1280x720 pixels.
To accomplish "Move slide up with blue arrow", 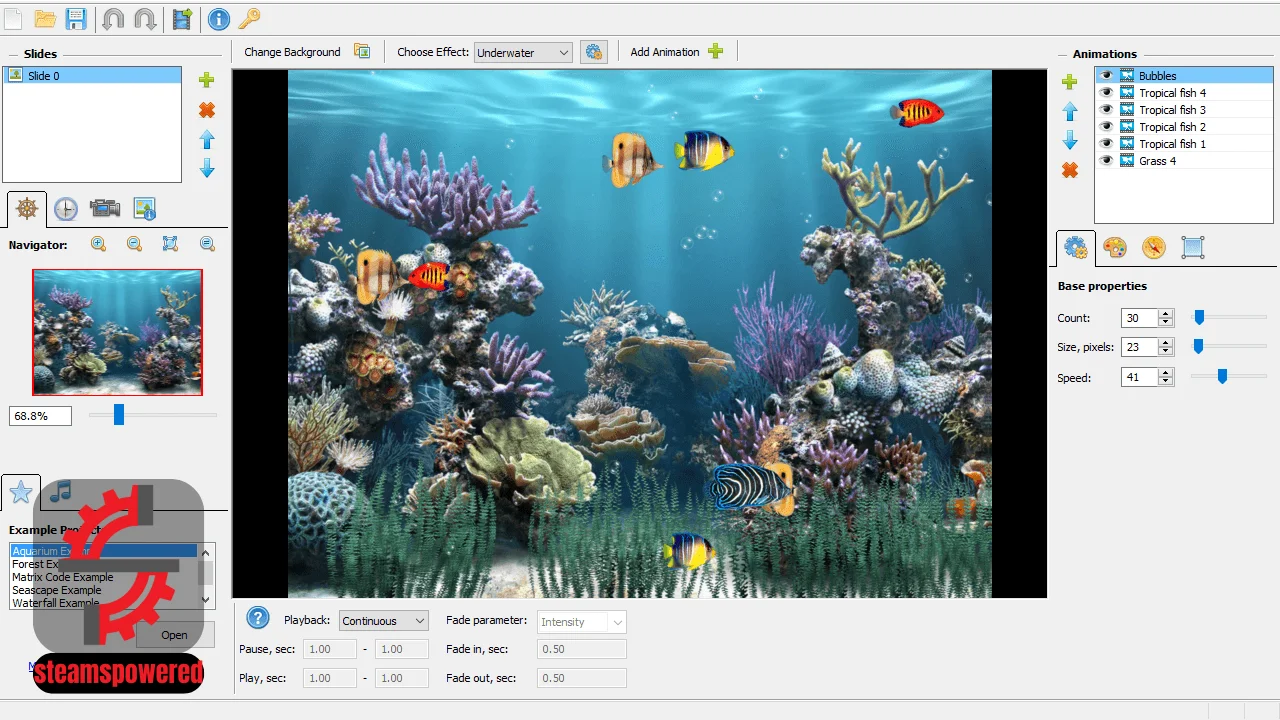I will pyautogui.click(x=207, y=139).
